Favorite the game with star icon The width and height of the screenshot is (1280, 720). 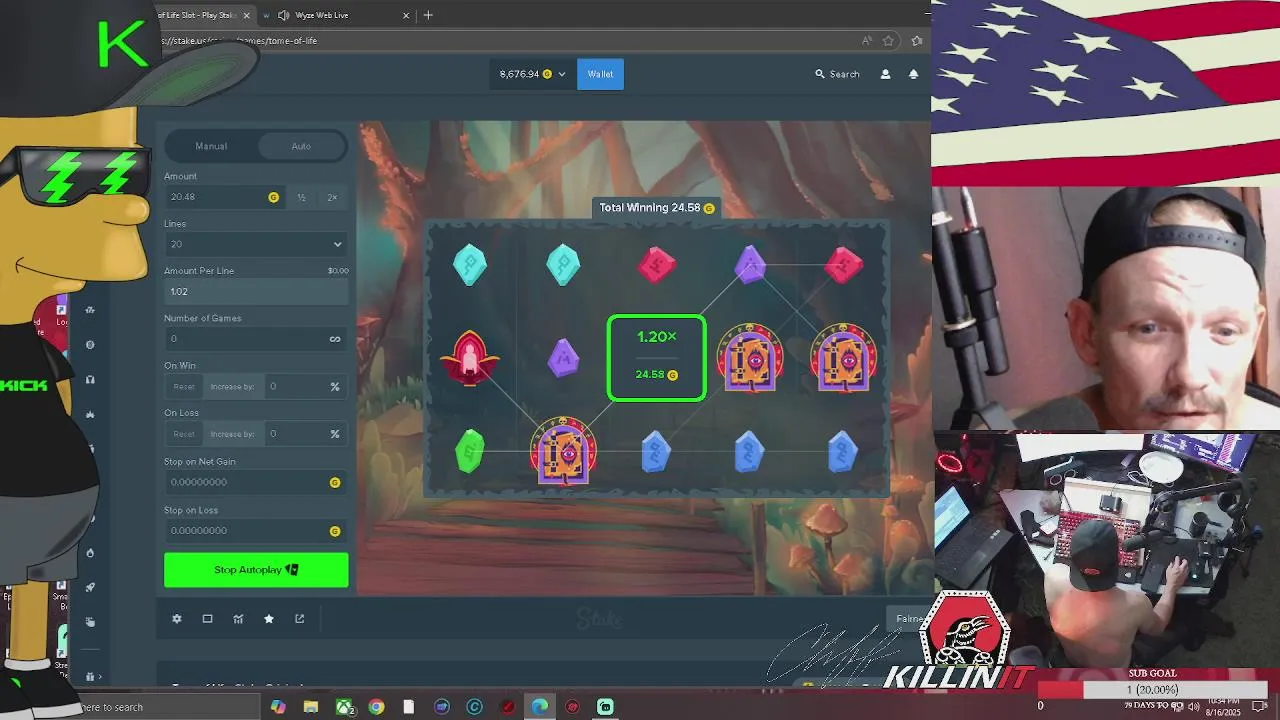[x=269, y=619]
